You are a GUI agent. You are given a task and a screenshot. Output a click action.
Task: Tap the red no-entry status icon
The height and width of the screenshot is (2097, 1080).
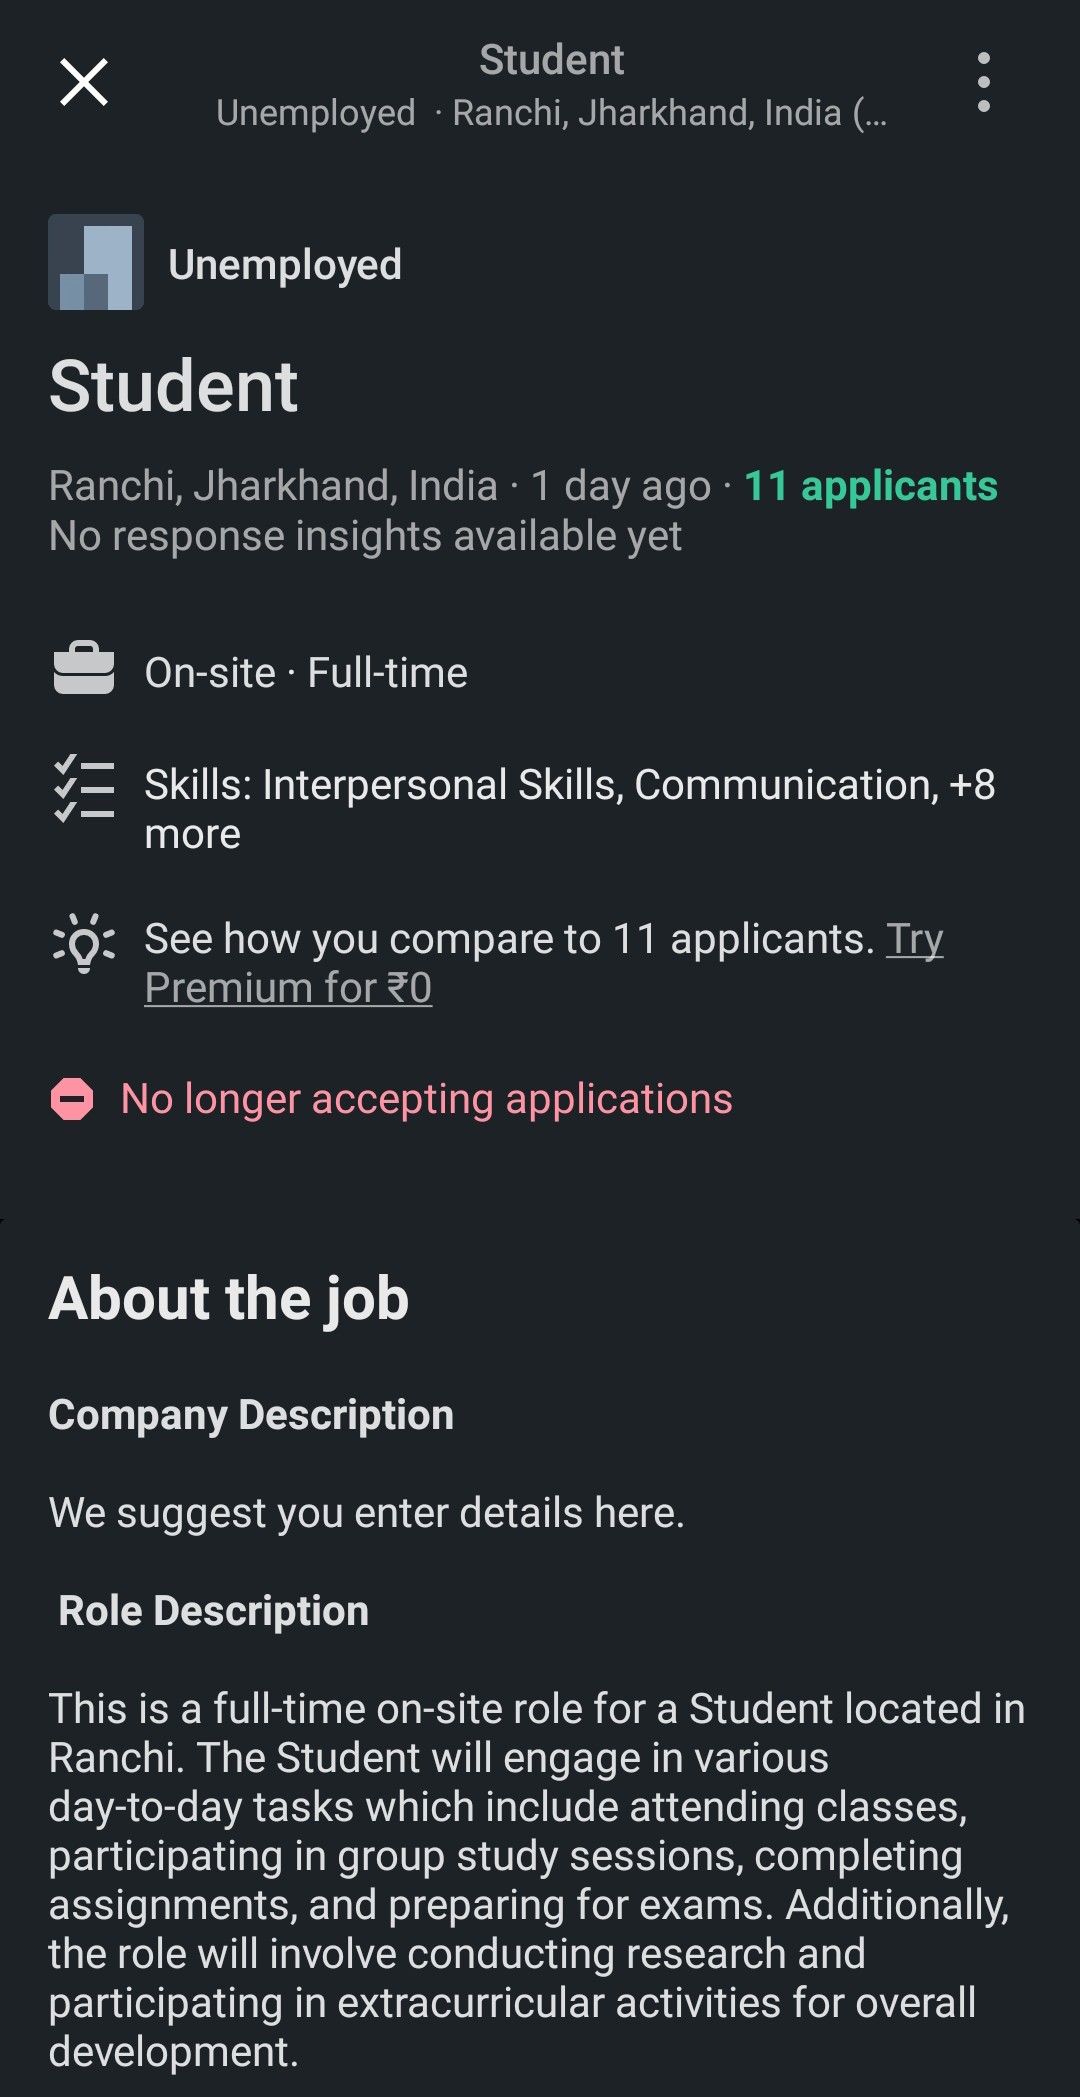(72, 1099)
